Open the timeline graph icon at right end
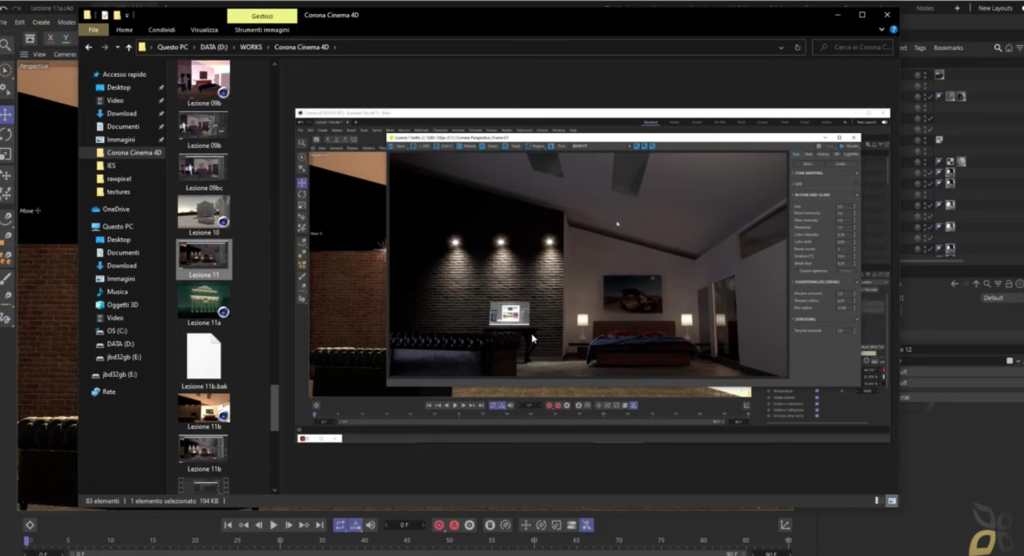Image resolution: width=1024 pixels, height=556 pixels. [x=785, y=525]
